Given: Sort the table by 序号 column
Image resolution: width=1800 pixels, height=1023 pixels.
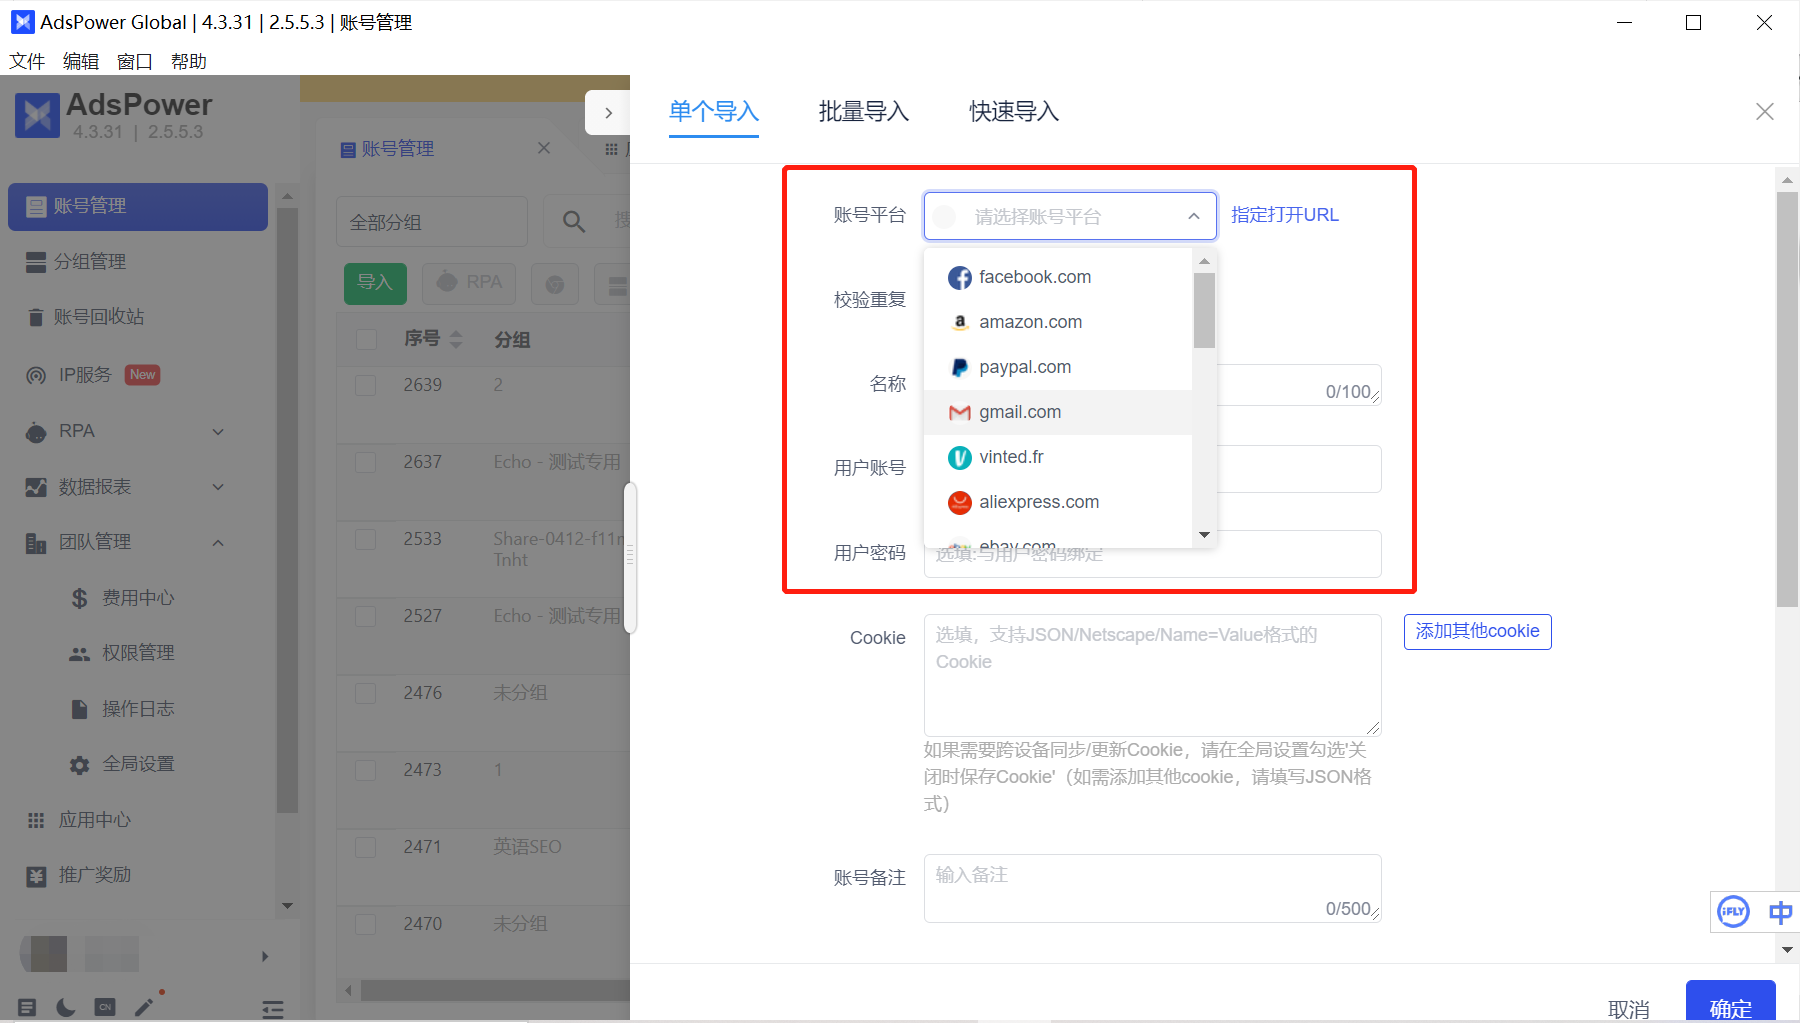Looking at the screenshot, I should (x=456, y=339).
